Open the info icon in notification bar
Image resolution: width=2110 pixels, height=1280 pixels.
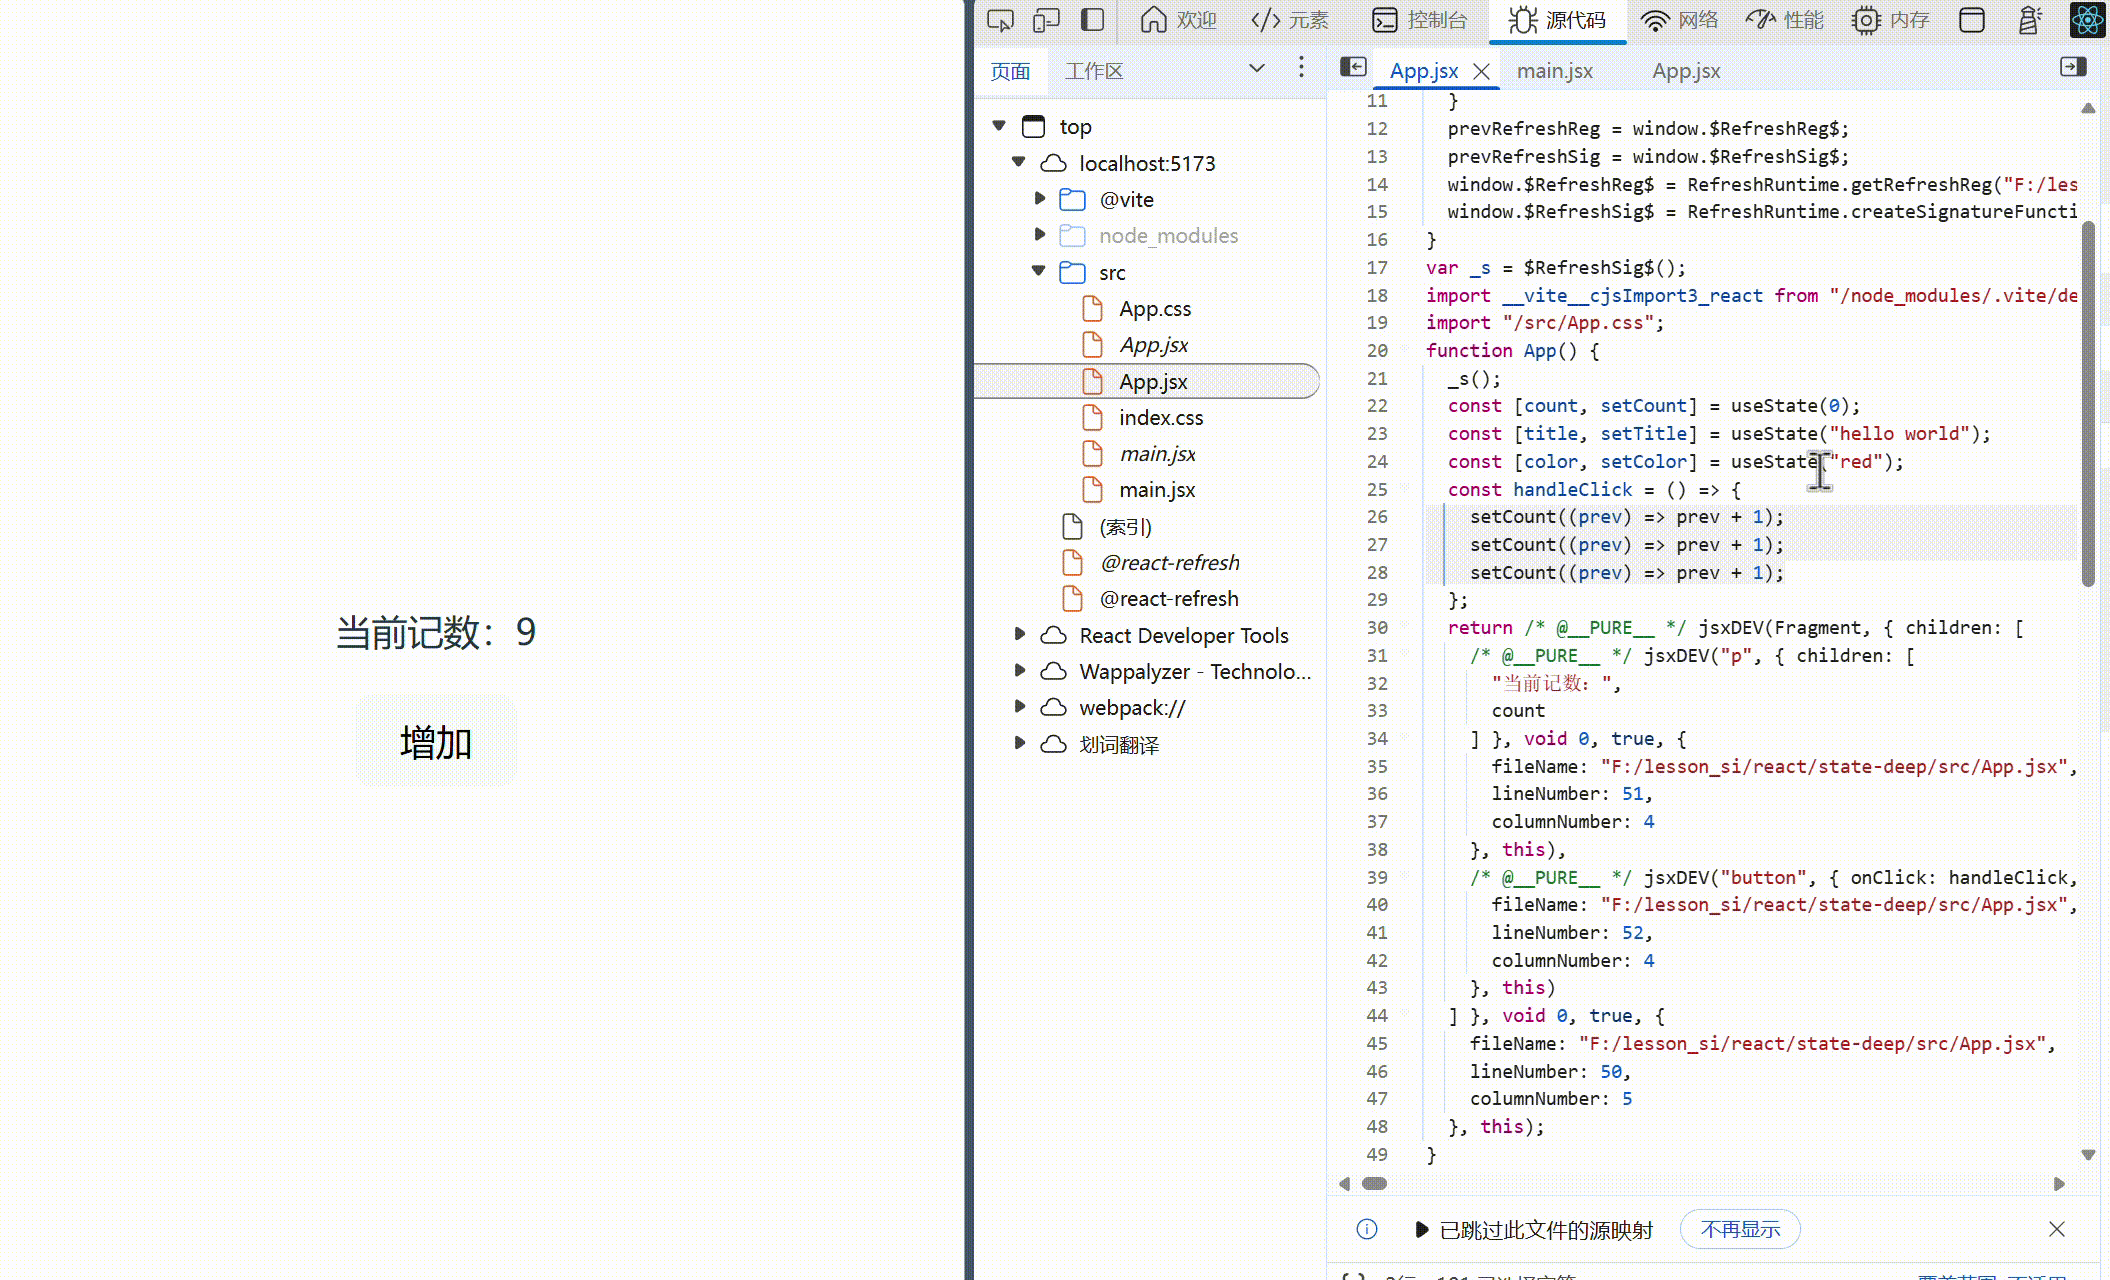(1367, 1229)
